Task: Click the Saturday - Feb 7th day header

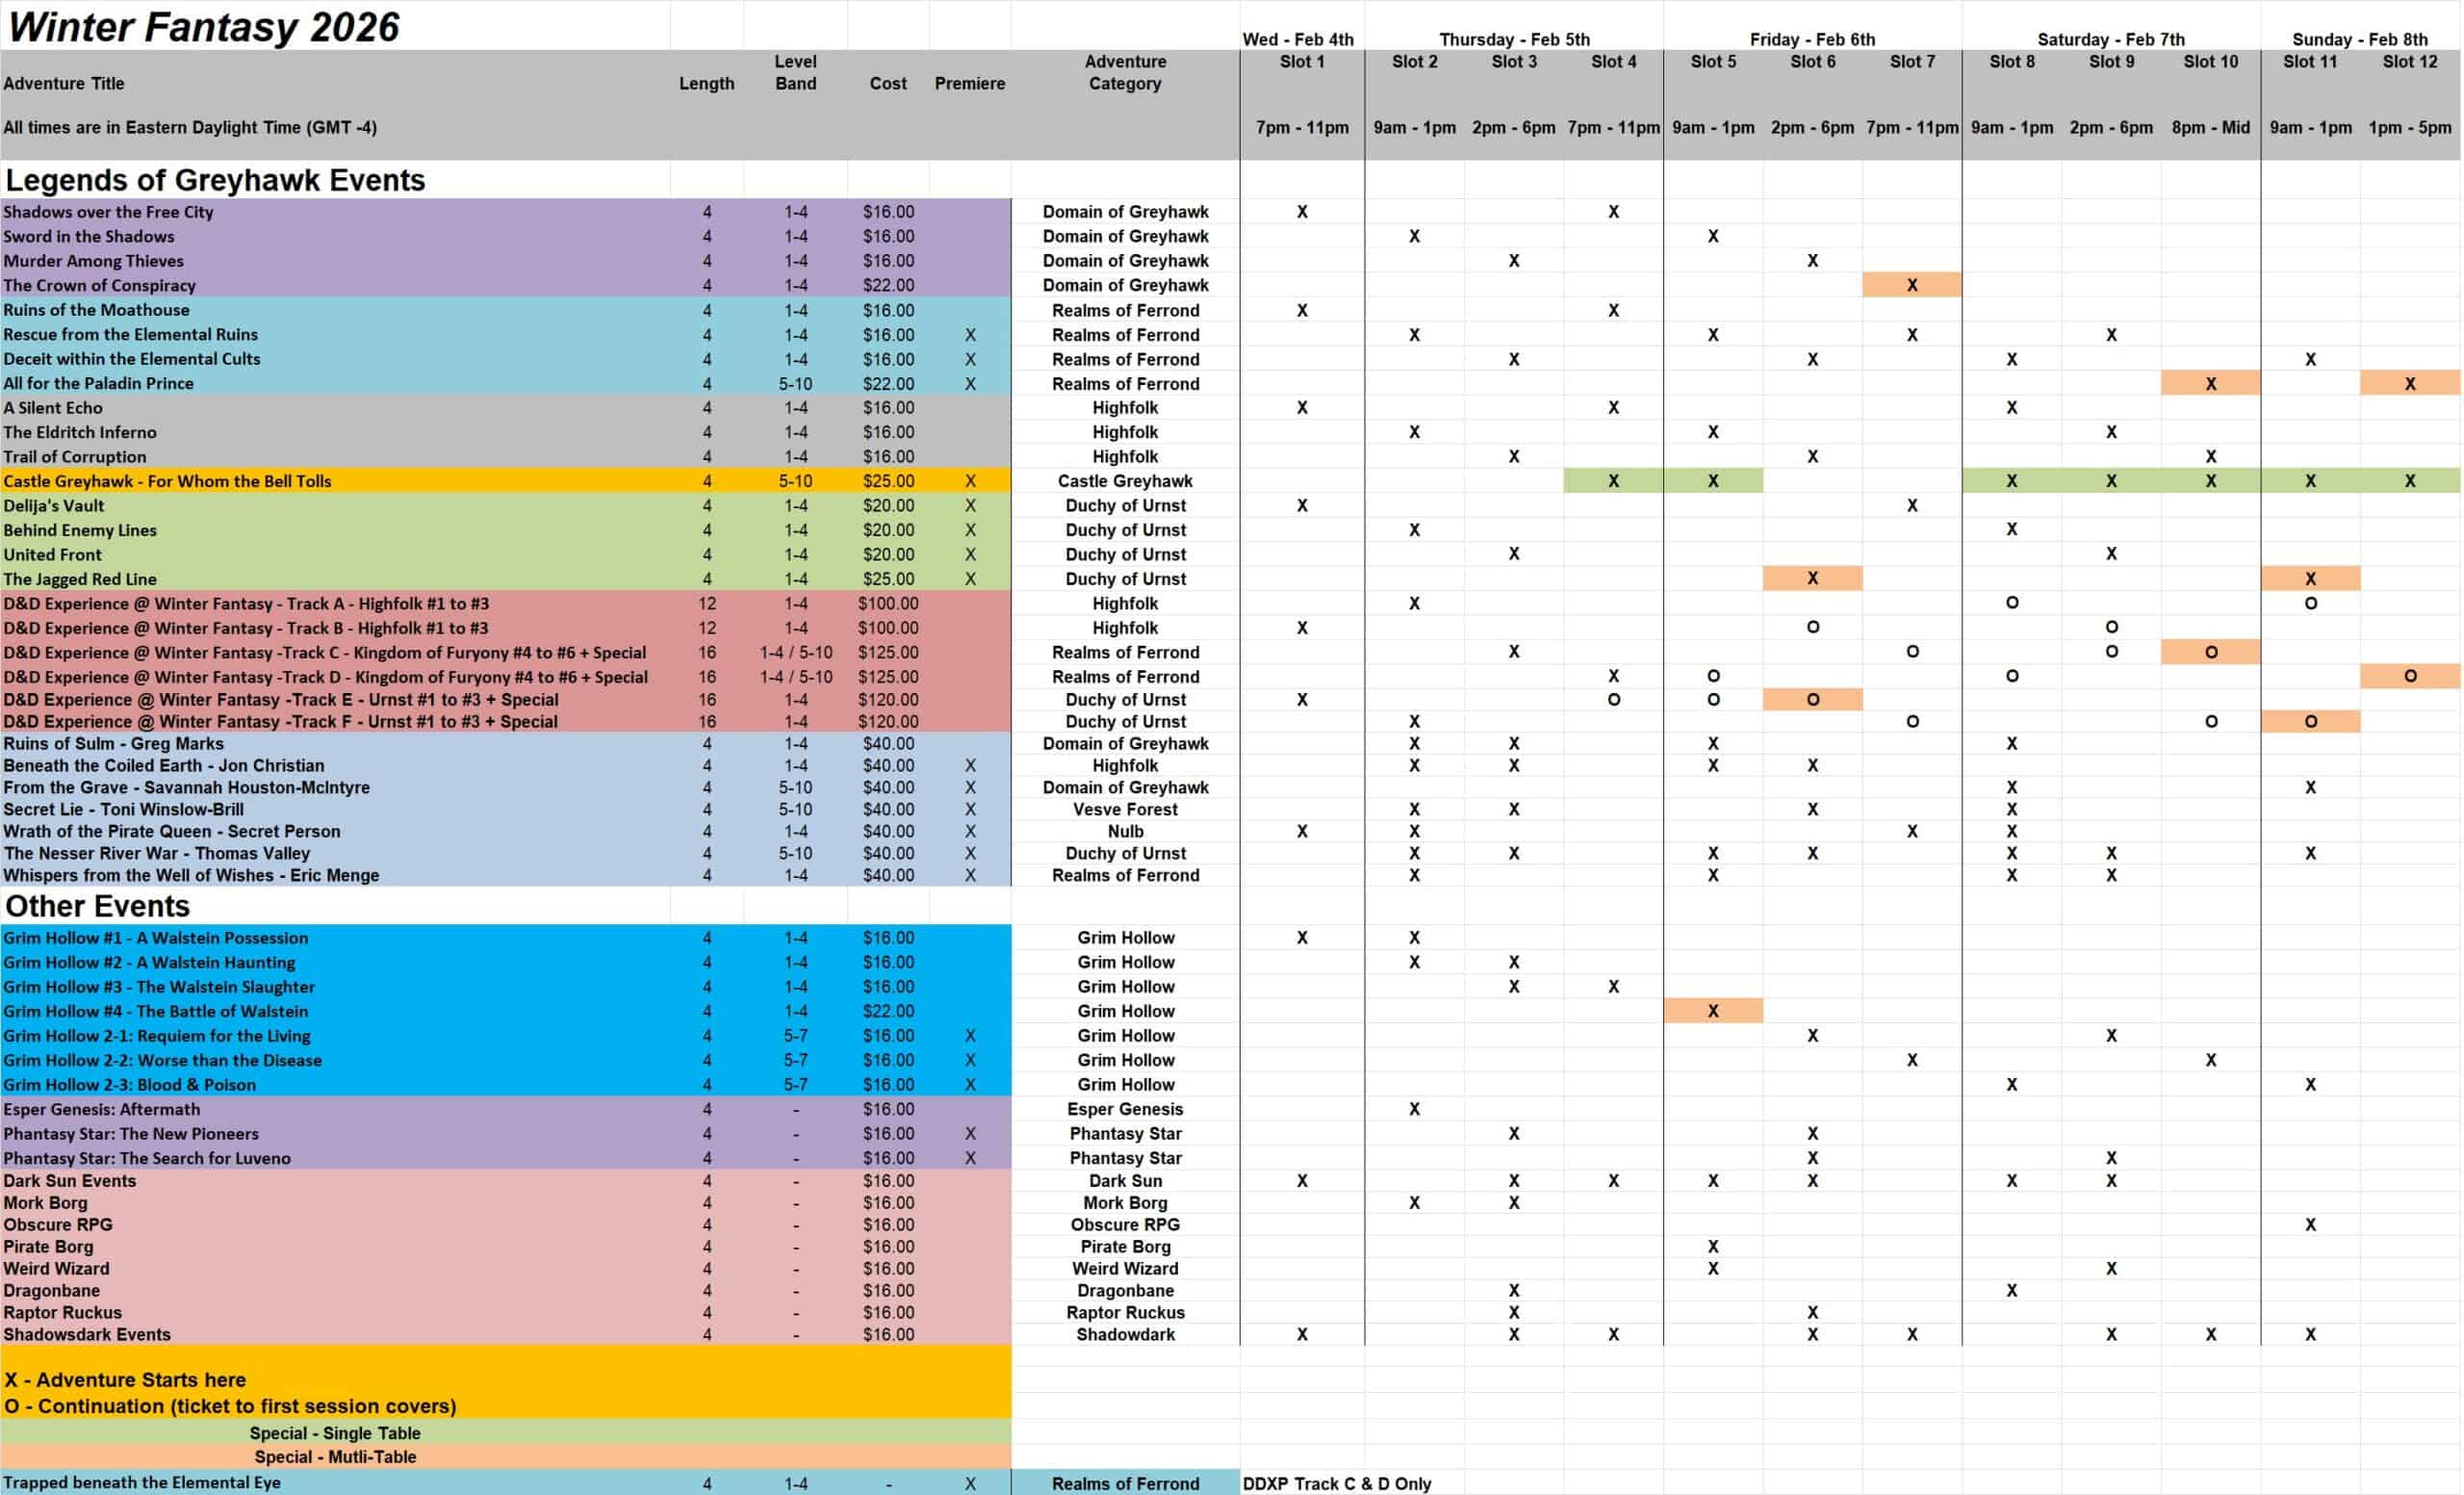Action: [2110, 40]
